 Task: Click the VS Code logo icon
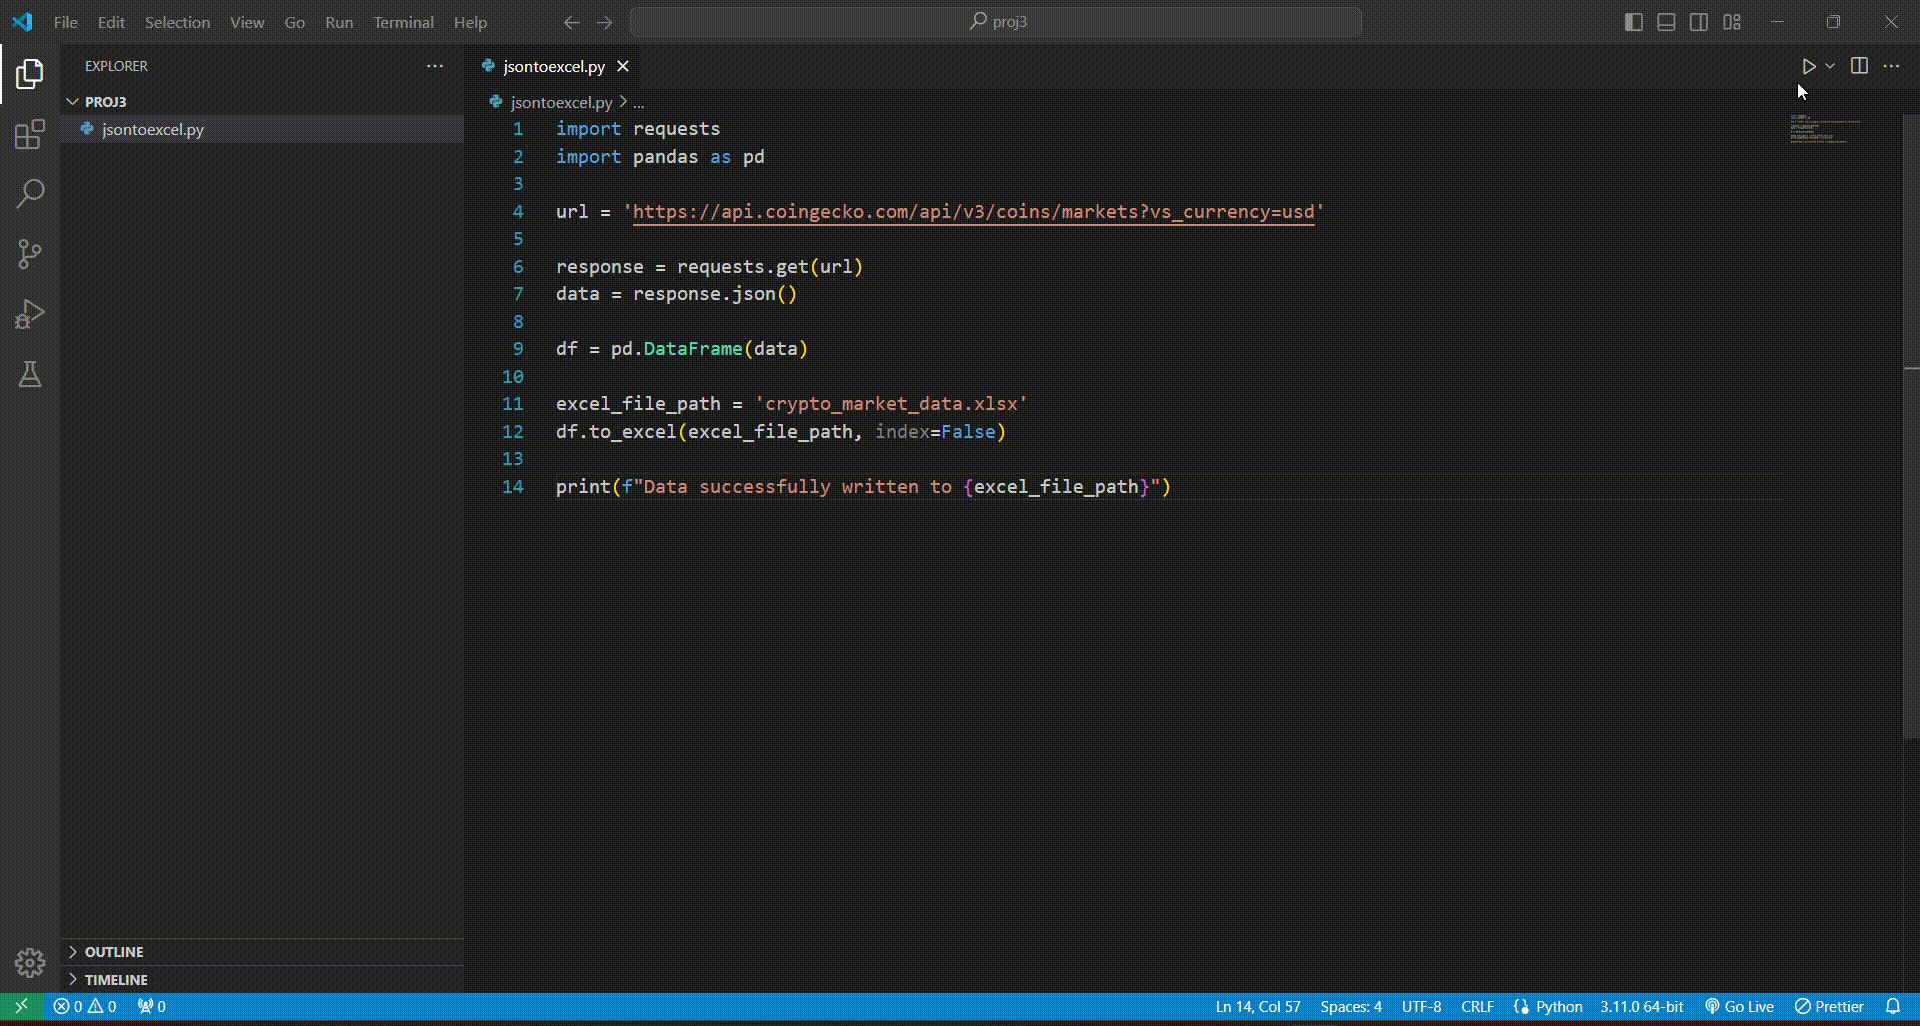22,22
